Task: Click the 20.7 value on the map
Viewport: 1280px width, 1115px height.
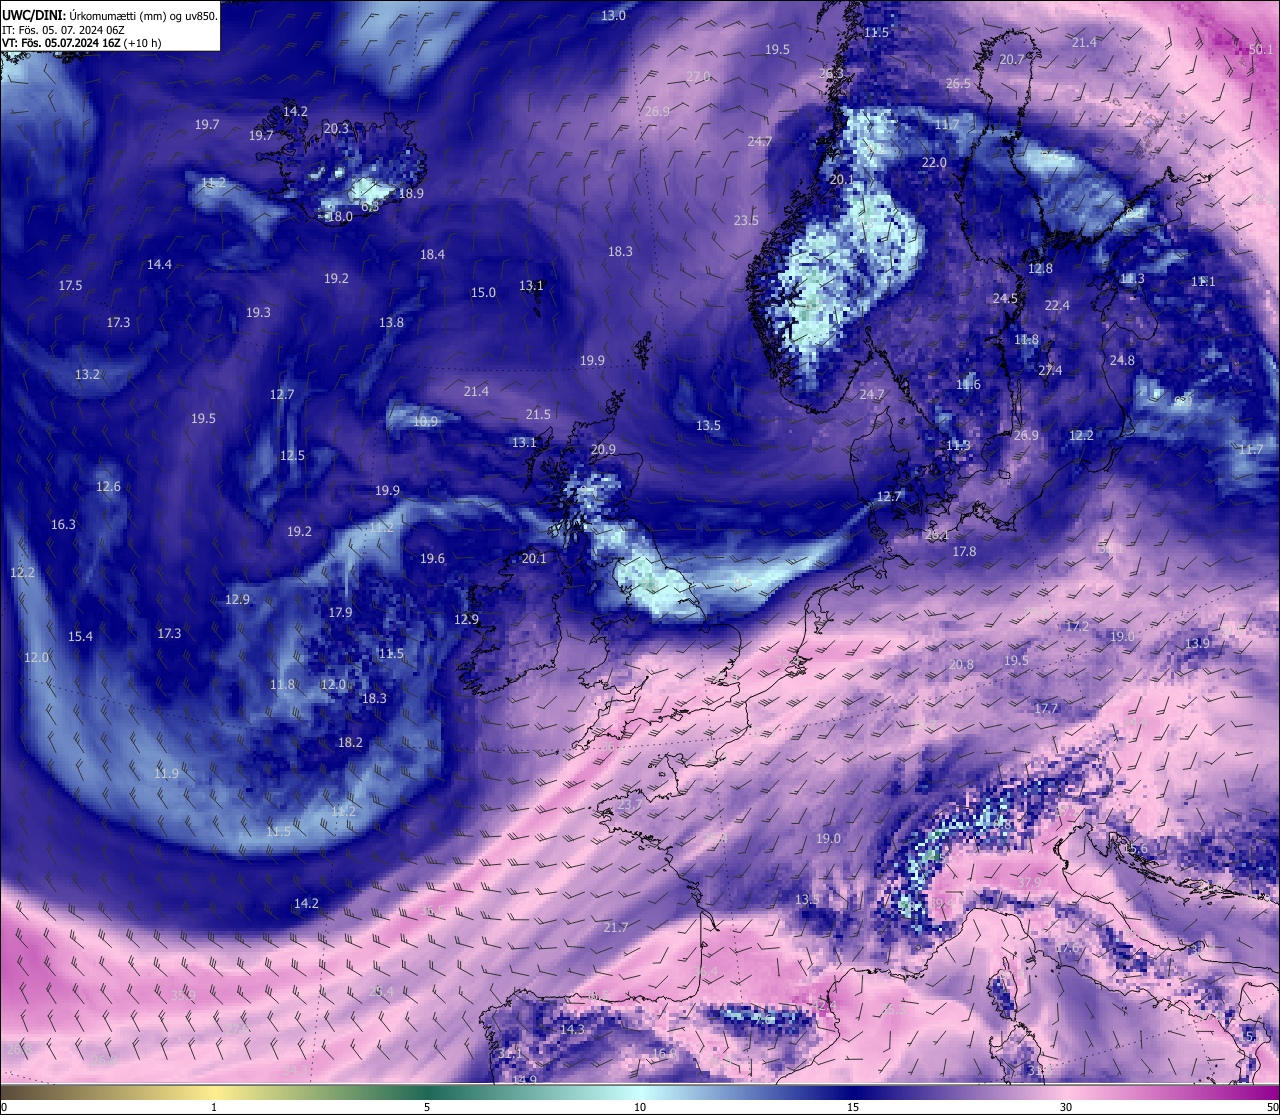Action: coord(1012,60)
